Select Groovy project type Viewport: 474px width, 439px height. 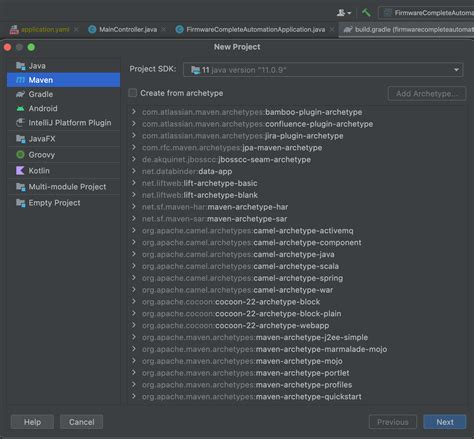pyautogui.click(x=63, y=155)
